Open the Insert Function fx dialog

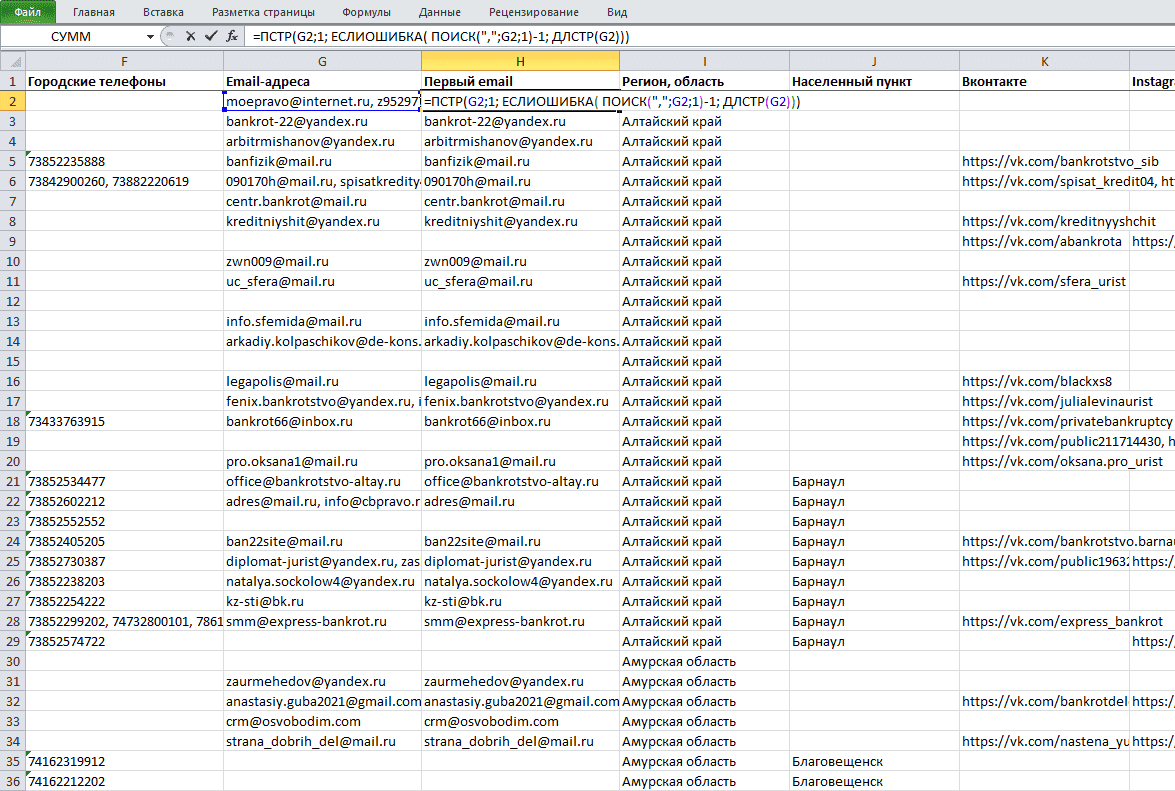click(232, 36)
